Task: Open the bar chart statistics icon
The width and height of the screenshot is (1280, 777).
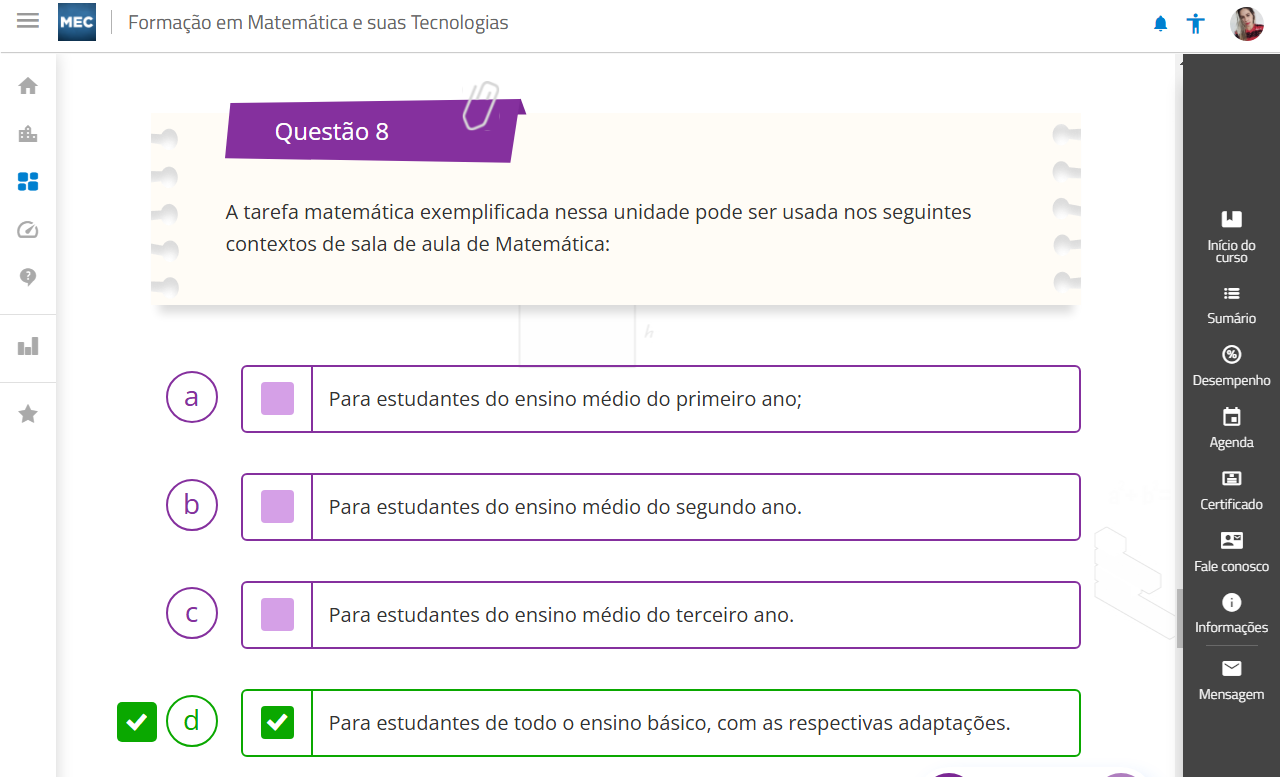Action: click(28, 346)
